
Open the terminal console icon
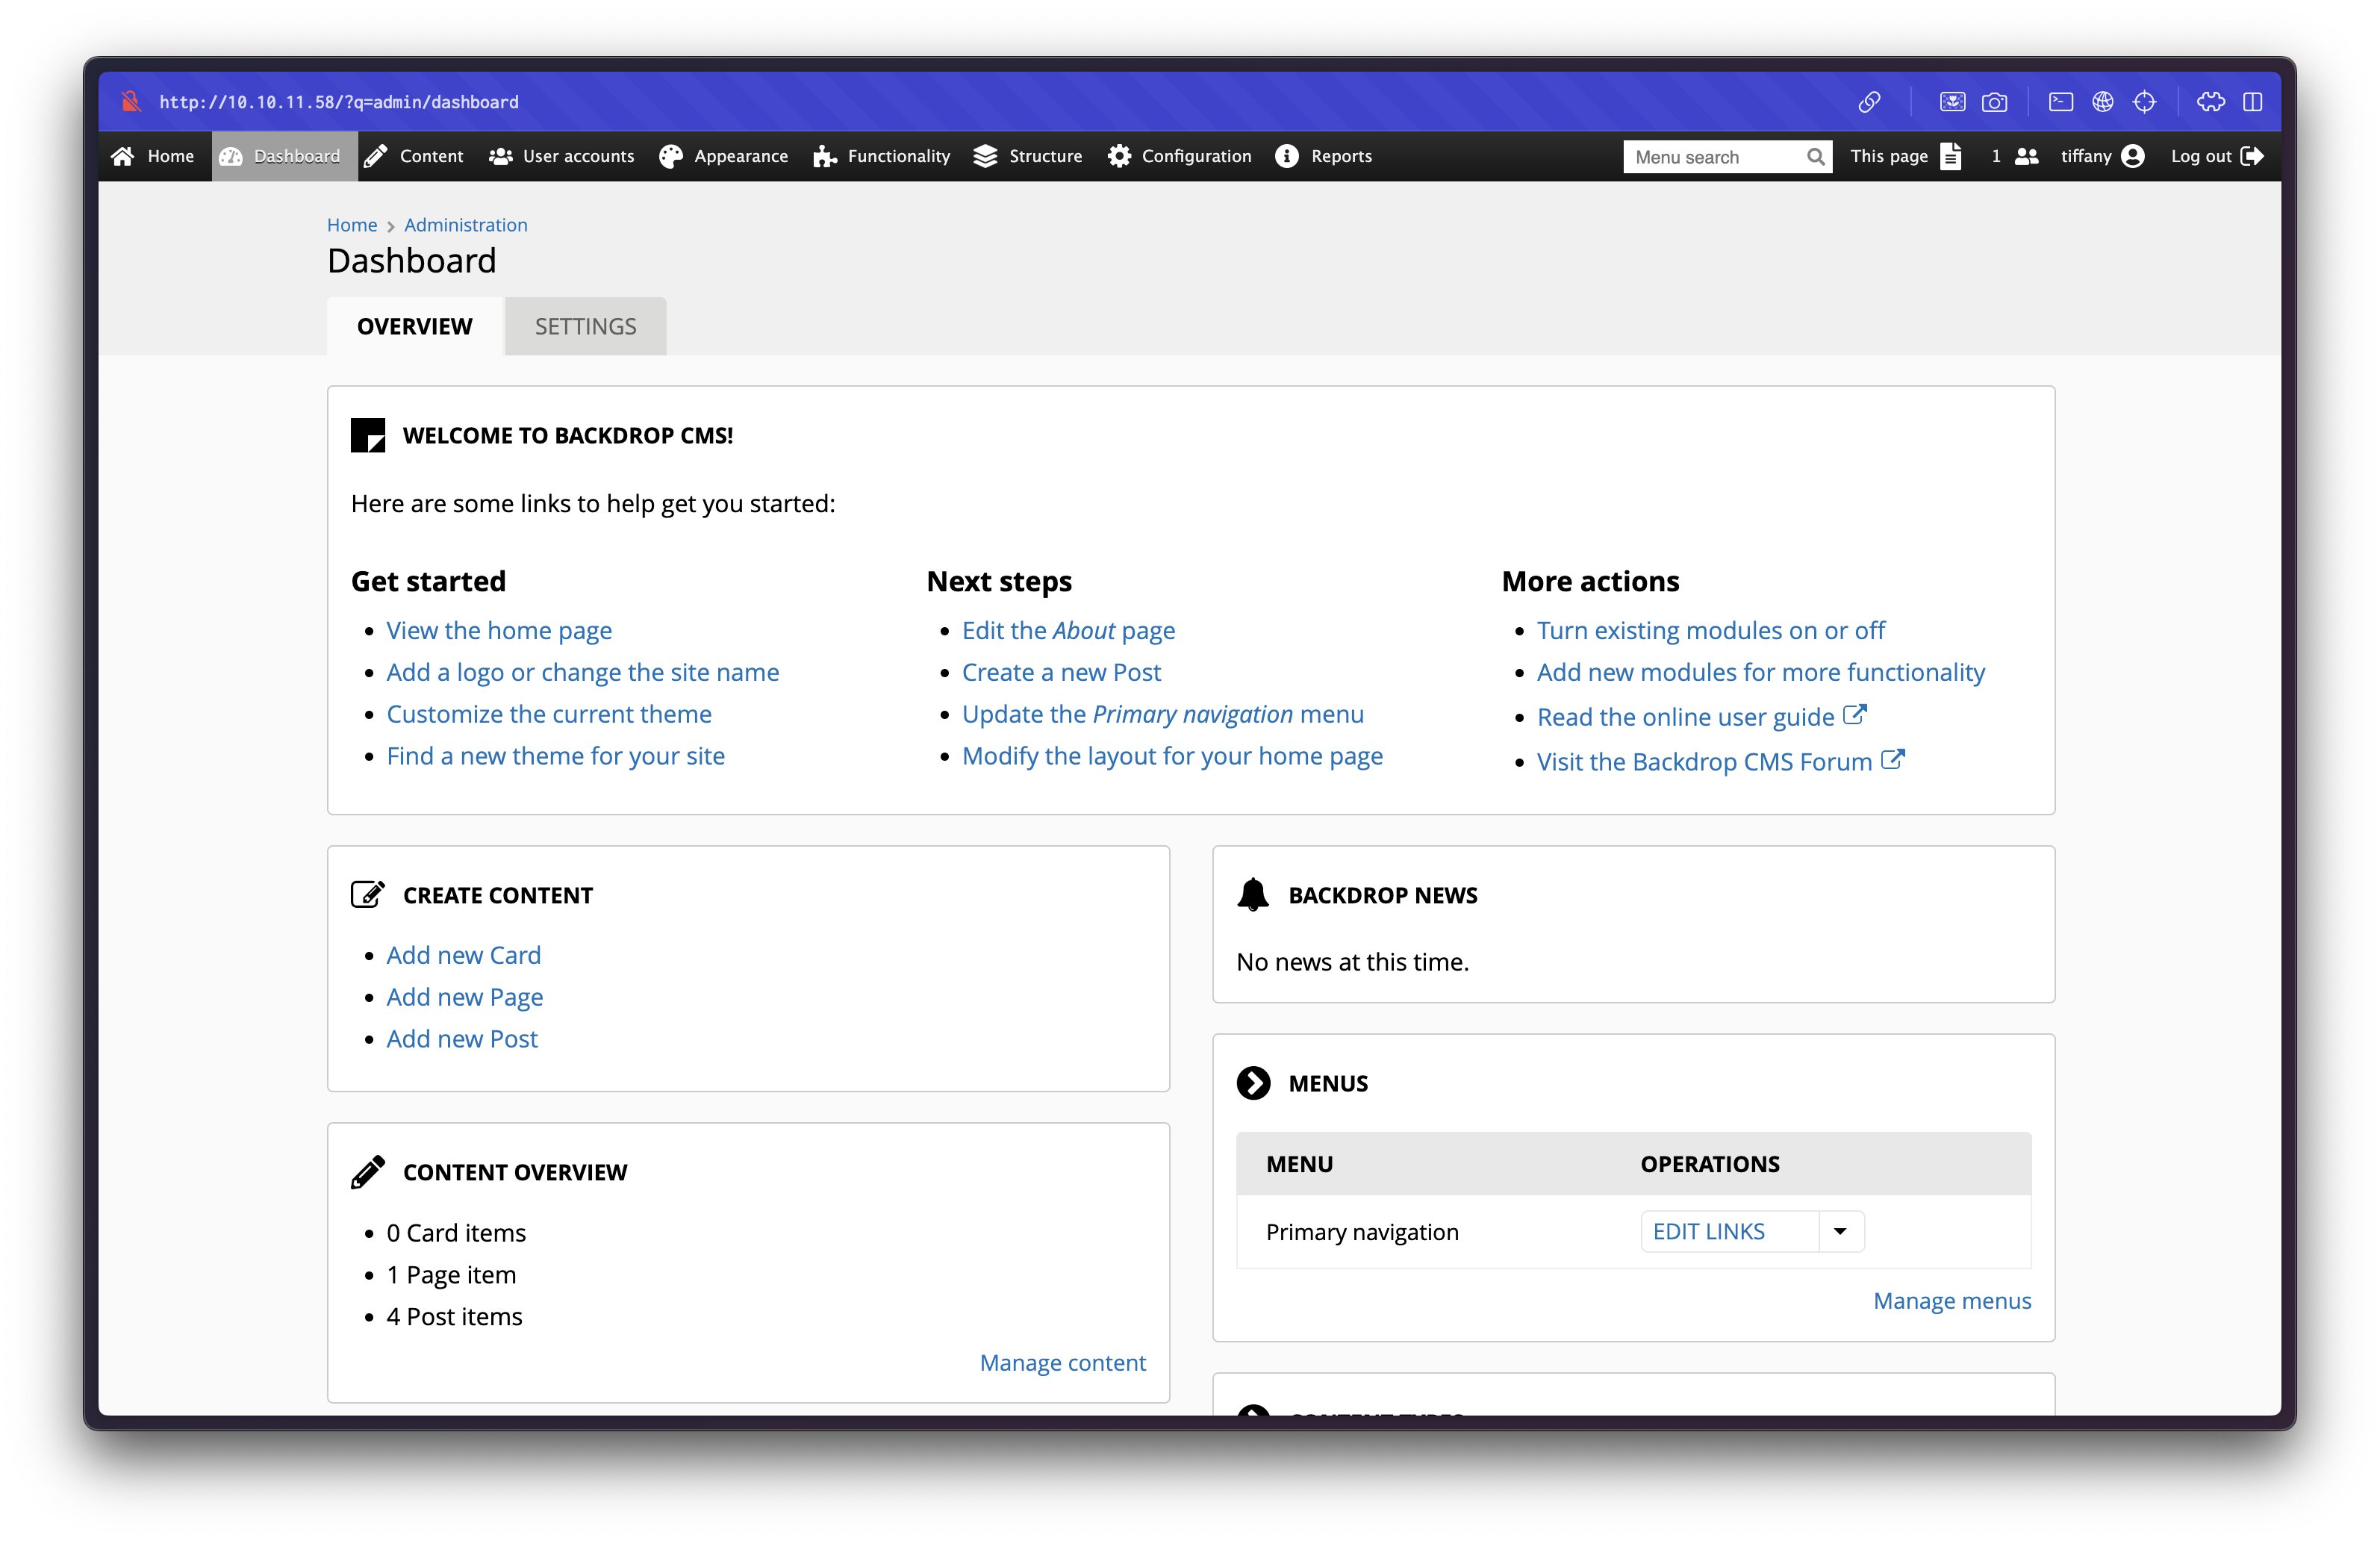click(2060, 102)
